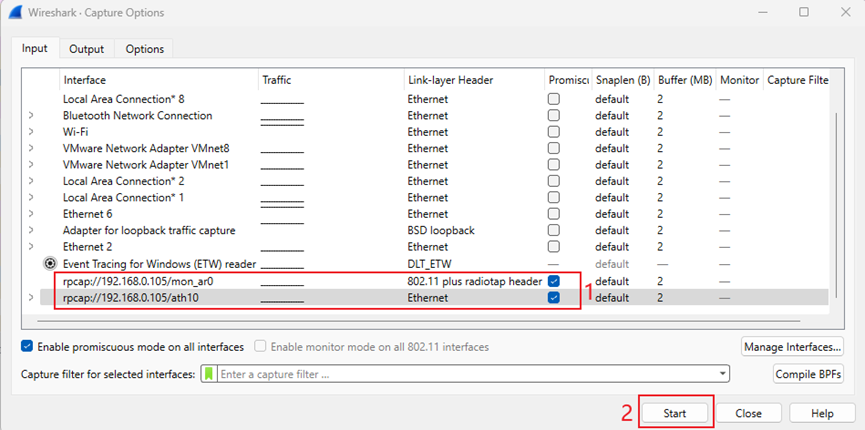Screen dimensions: 865x430
Task: Sort by the Interface column header
Action: (159, 80)
